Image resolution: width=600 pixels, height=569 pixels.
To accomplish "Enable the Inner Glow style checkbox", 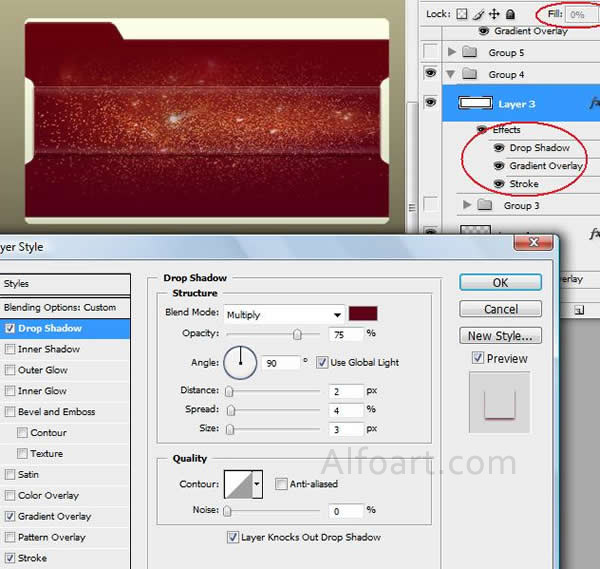I will 10,391.
